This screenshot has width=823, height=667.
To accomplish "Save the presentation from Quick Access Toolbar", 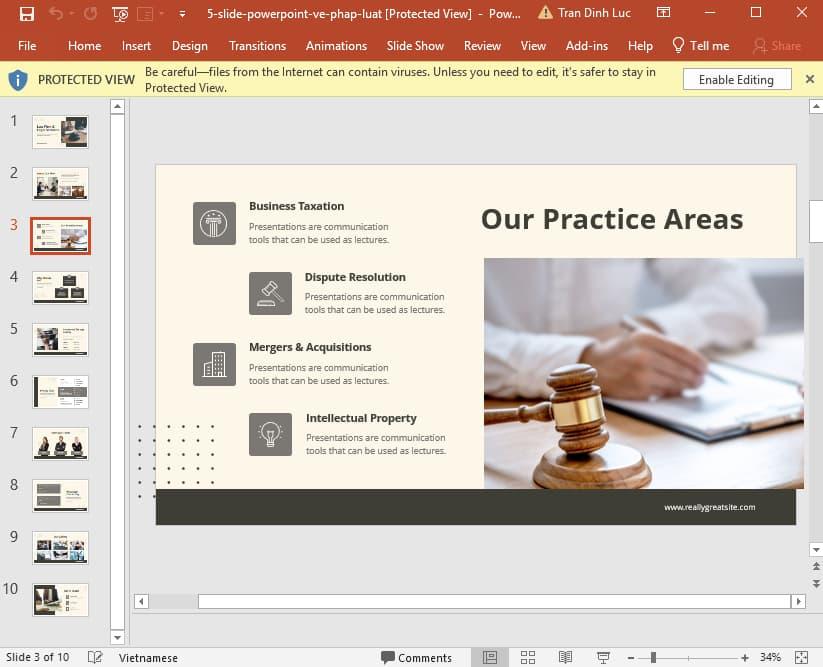I will point(27,13).
